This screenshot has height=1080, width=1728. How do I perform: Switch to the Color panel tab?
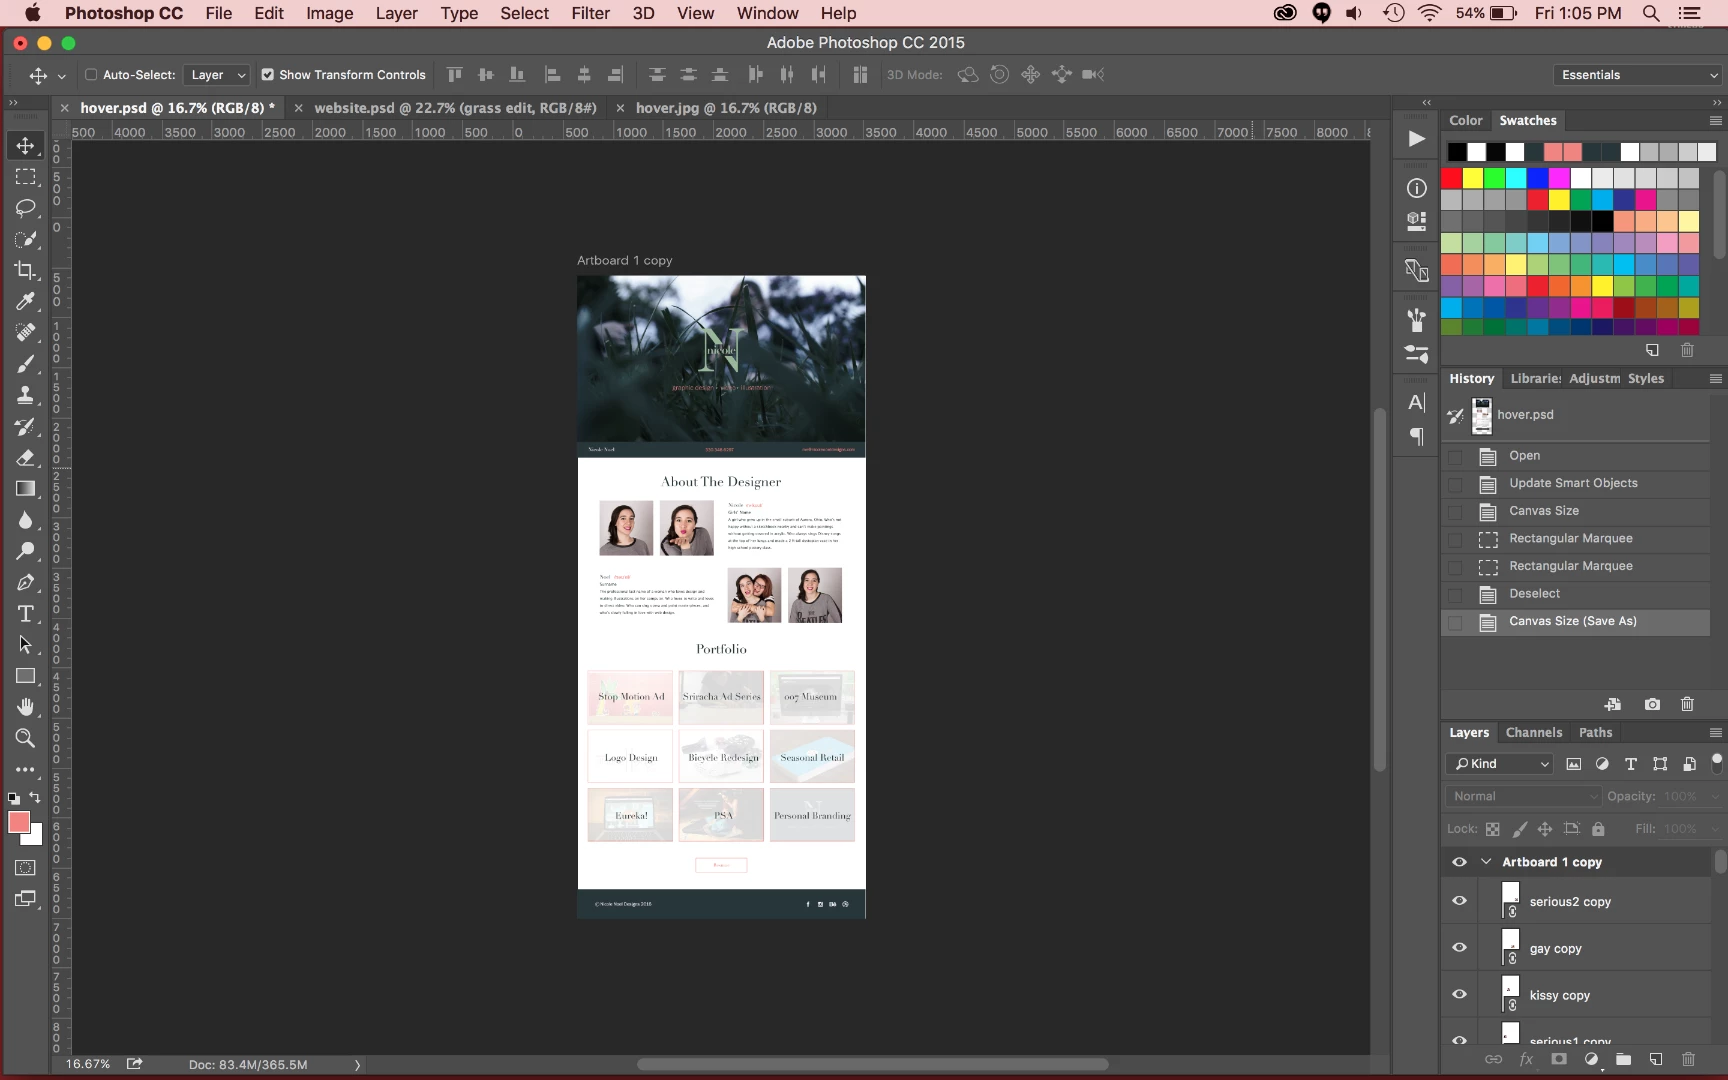click(1465, 121)
